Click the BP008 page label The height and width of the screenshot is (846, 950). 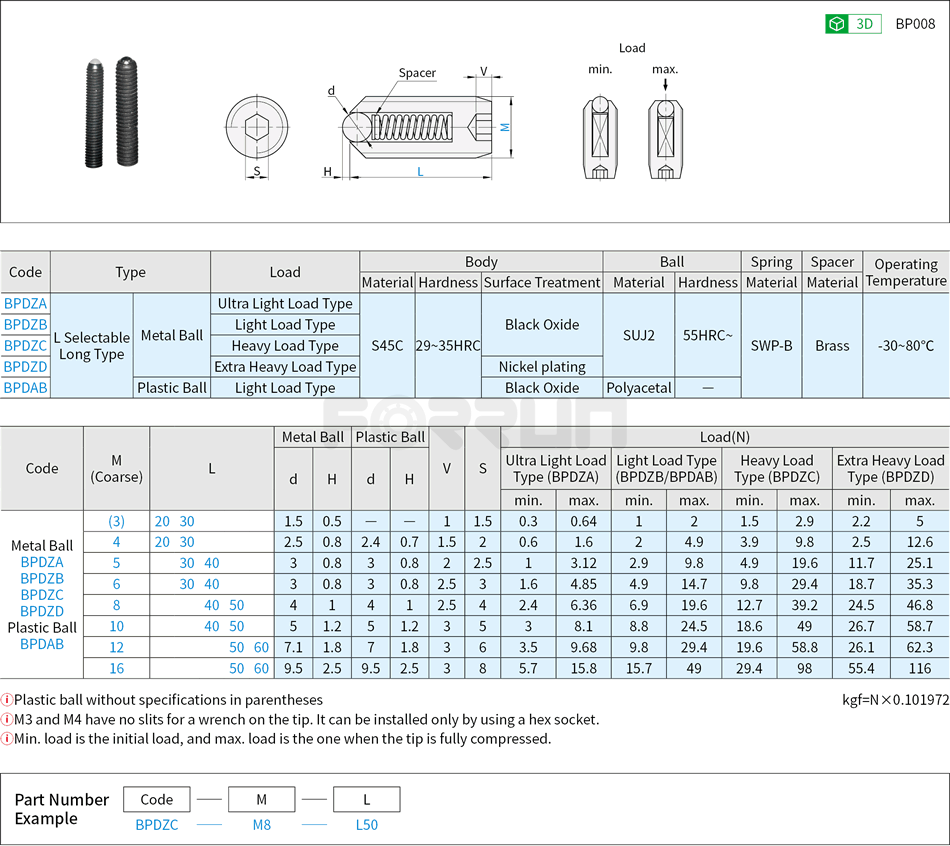(x=917, y=23)
